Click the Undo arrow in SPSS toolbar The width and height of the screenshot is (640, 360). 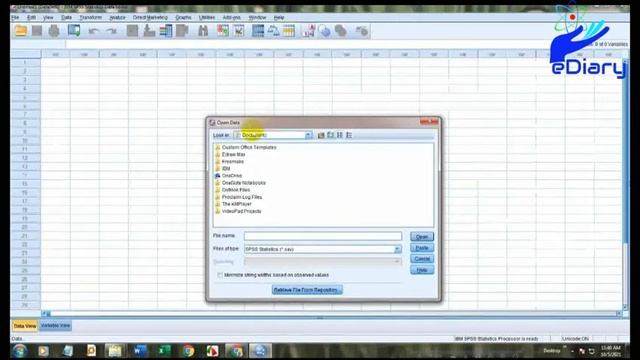pos(93,31)
